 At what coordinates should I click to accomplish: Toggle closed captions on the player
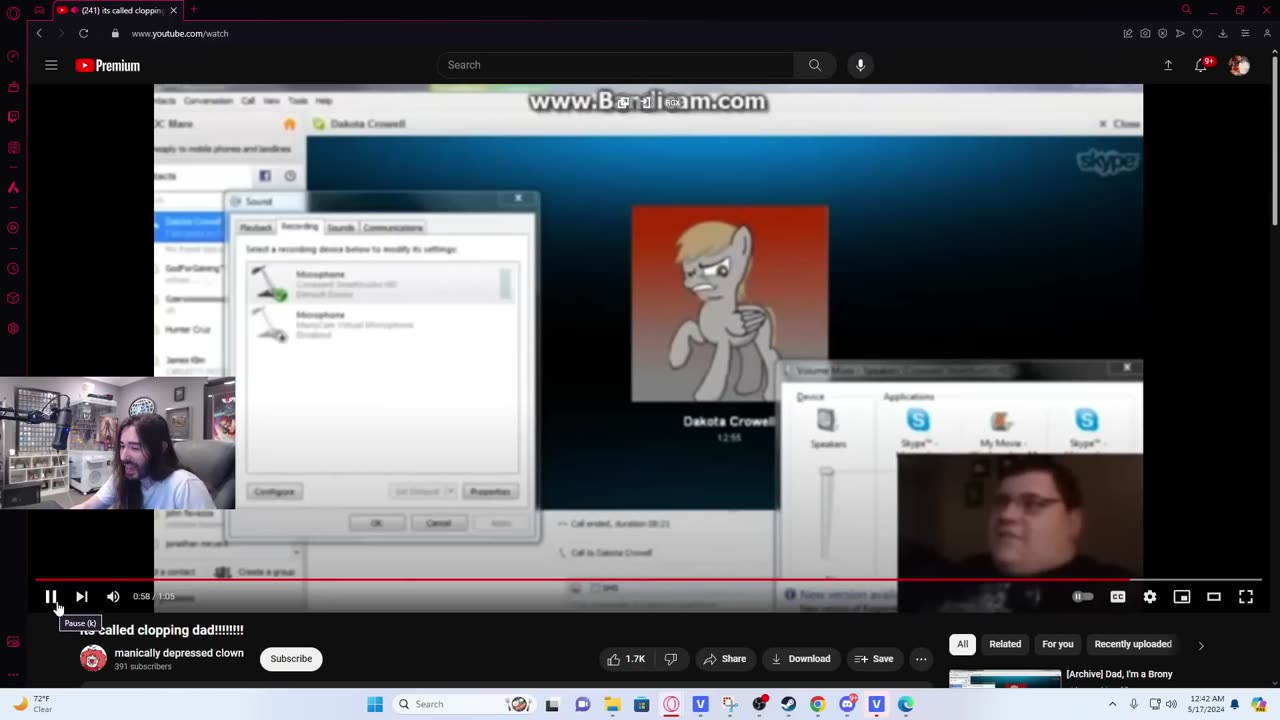pyautogui.click(x=1118, y=597)
